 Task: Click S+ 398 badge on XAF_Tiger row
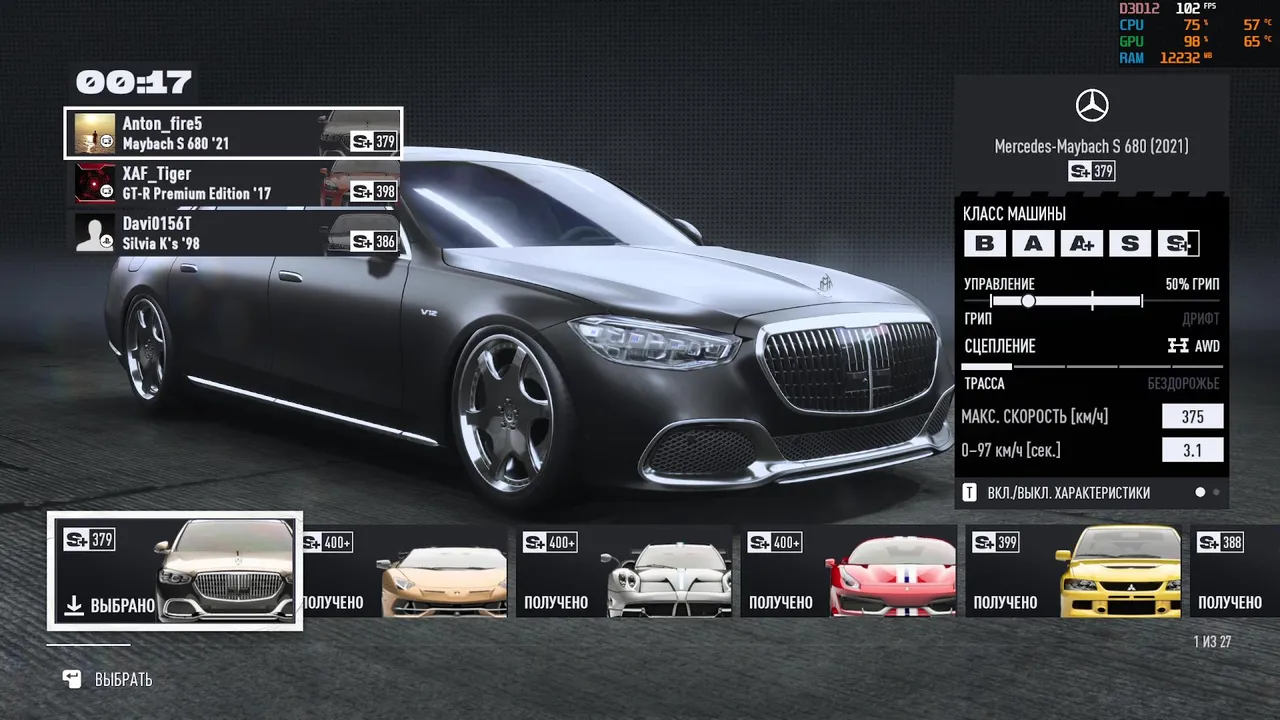[x=374, y=191]
